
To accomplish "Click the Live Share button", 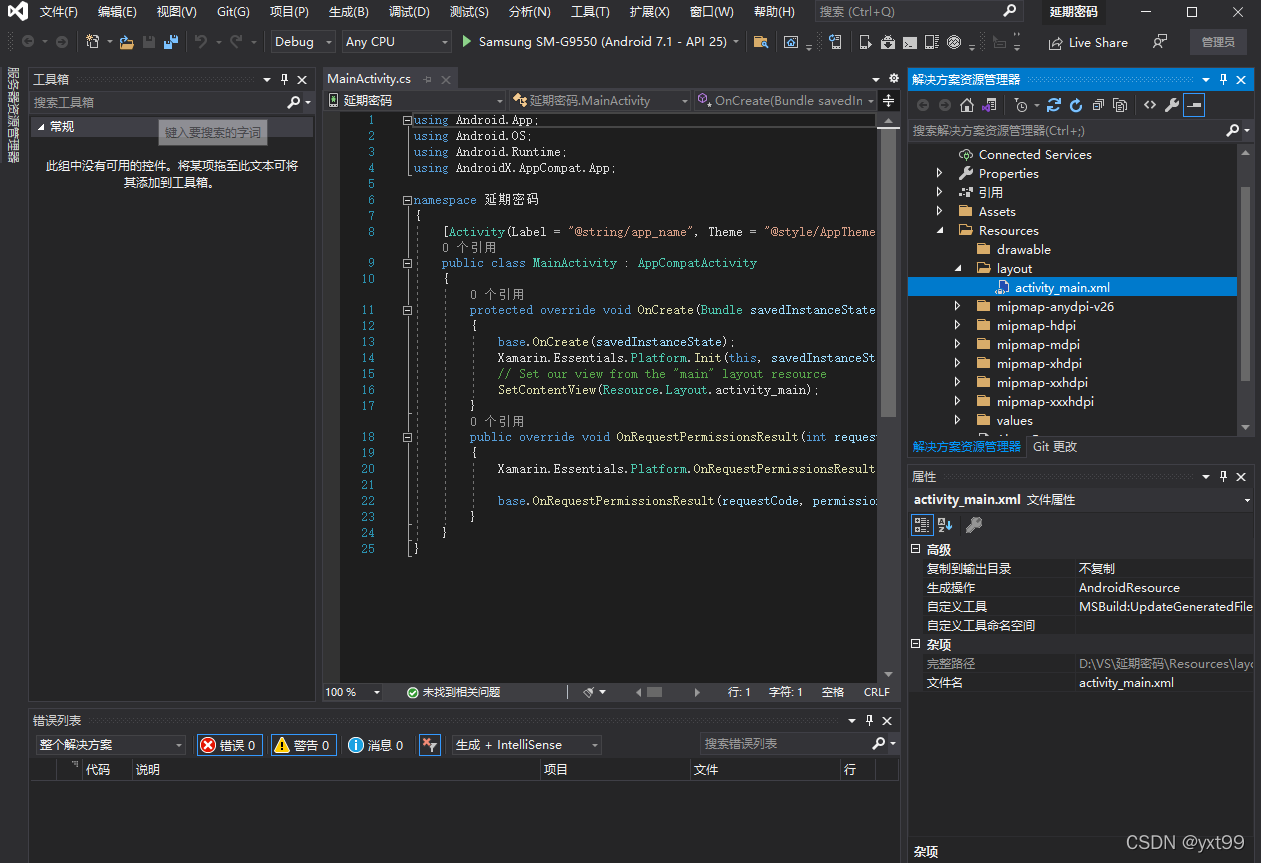I will coord(1087,43).
